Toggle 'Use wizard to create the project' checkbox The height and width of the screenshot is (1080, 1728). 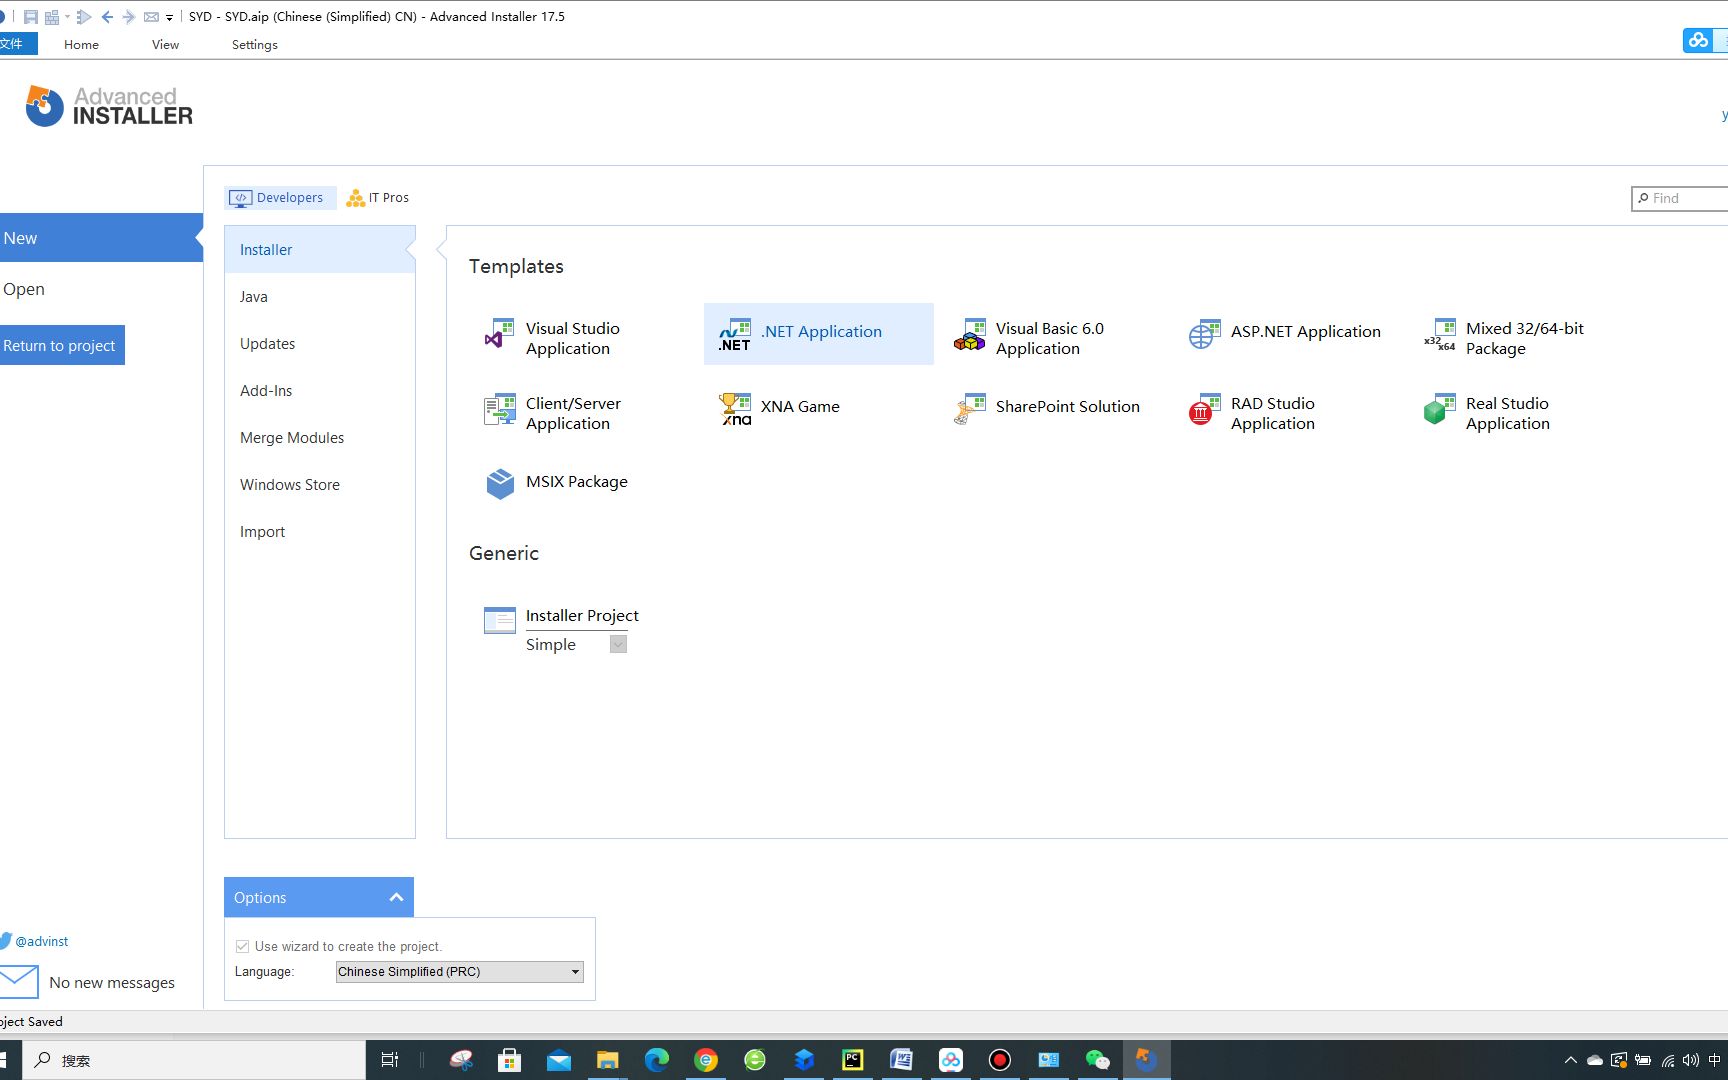click(242, 946)
